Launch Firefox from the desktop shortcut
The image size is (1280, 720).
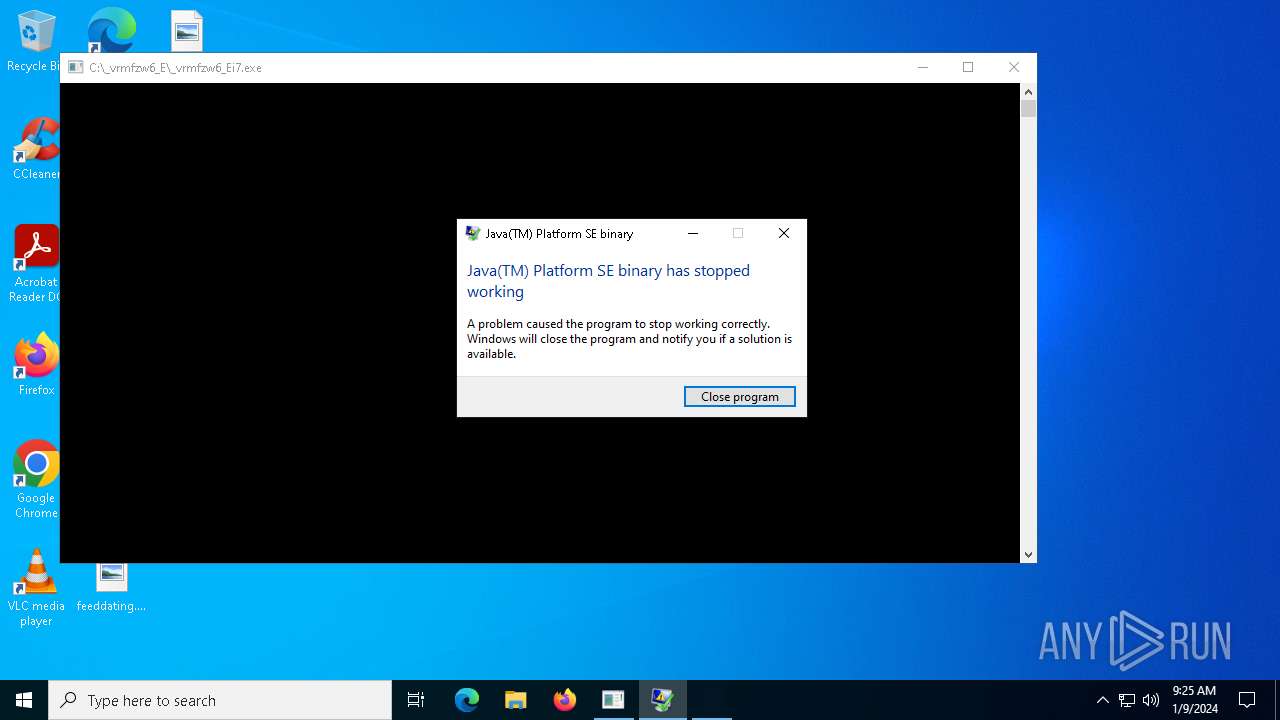[x=36, y=364]
